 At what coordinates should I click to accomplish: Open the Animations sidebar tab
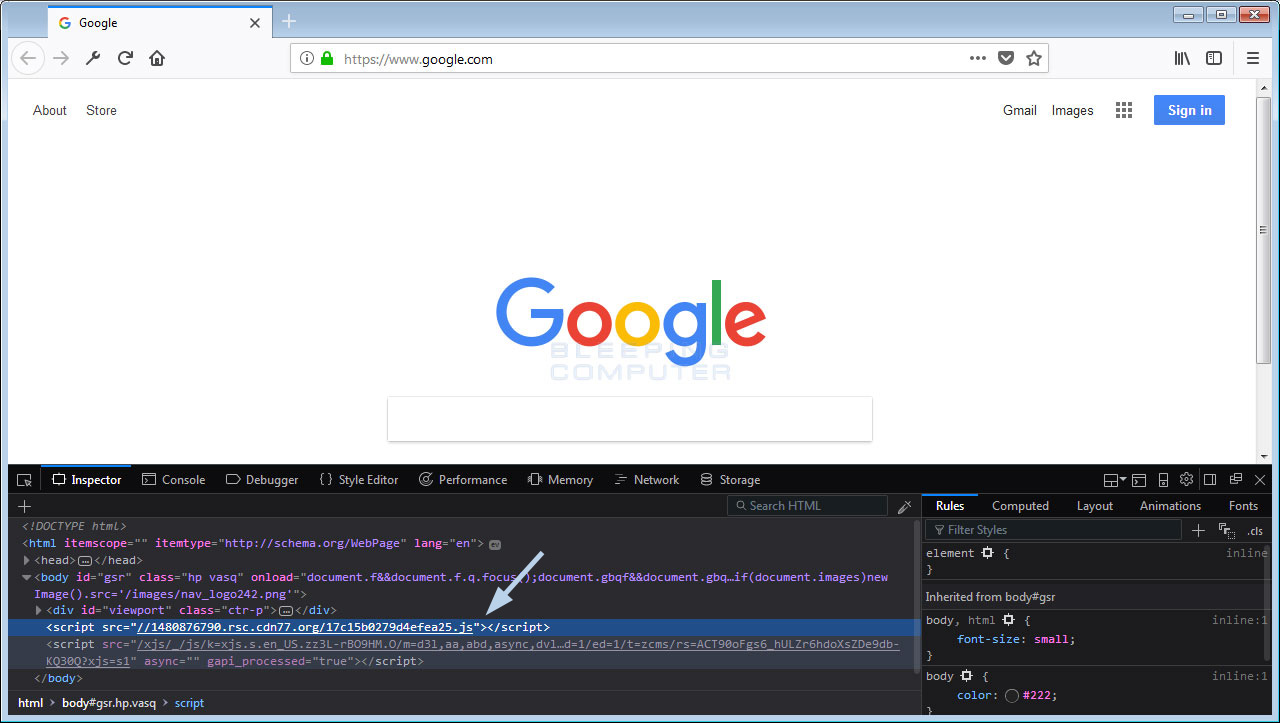click(x=1170, y=506)
